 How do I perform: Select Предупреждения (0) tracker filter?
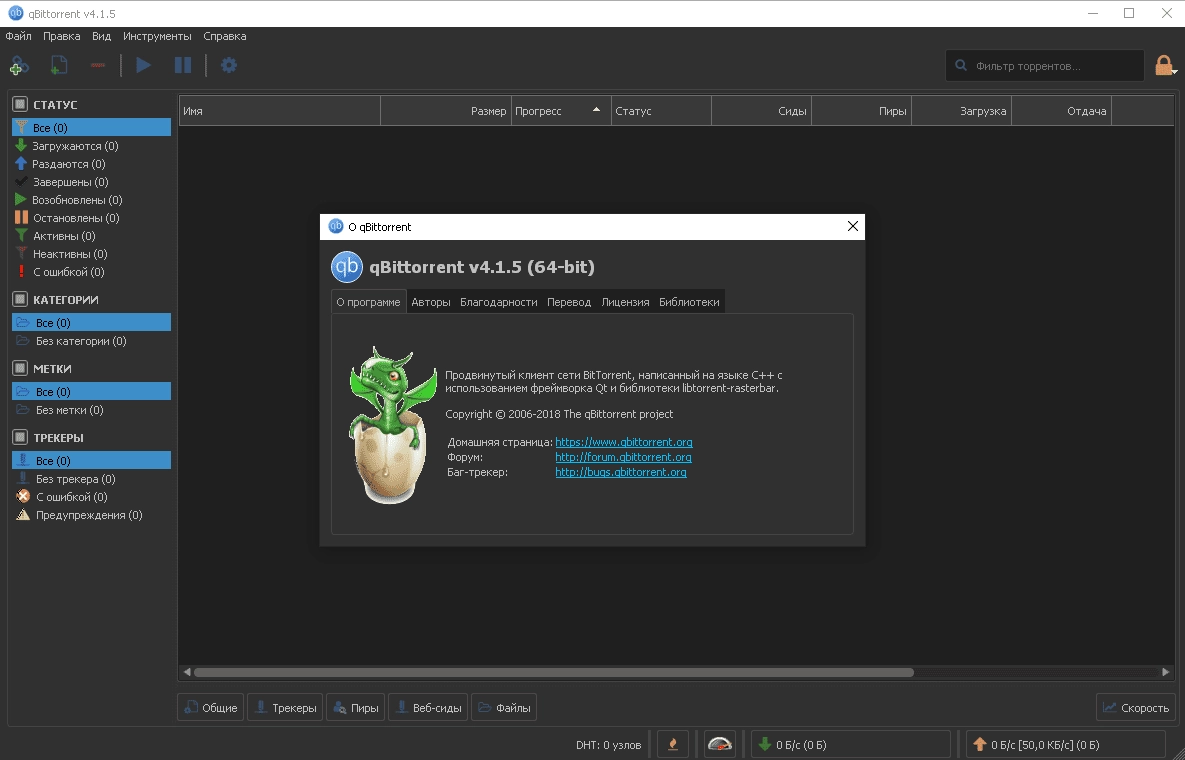[x=91, y=515]
